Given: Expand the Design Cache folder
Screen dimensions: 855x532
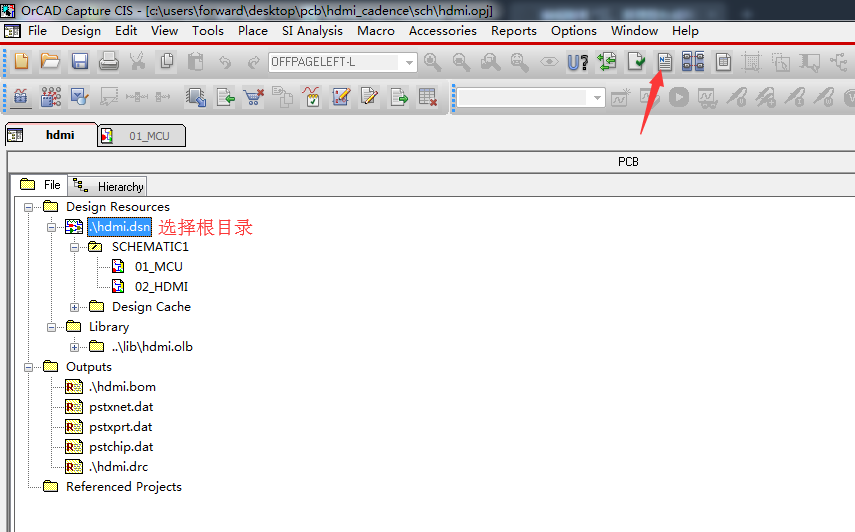Looking at the screenshot, I should 74,307.
